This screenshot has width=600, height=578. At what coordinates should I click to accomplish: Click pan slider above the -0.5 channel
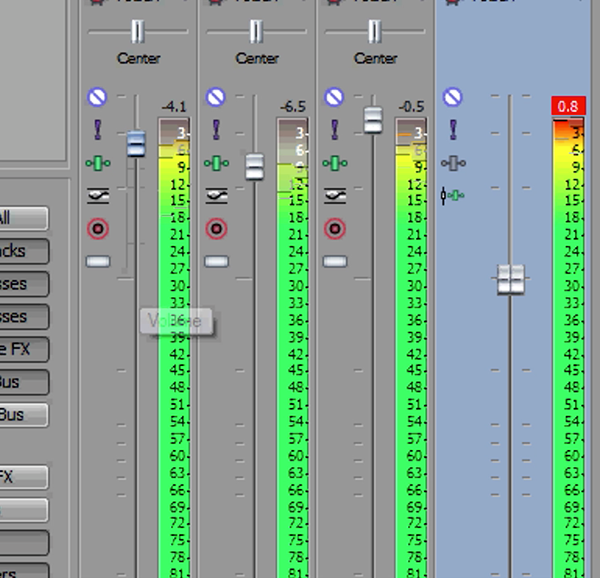point(375,31)
